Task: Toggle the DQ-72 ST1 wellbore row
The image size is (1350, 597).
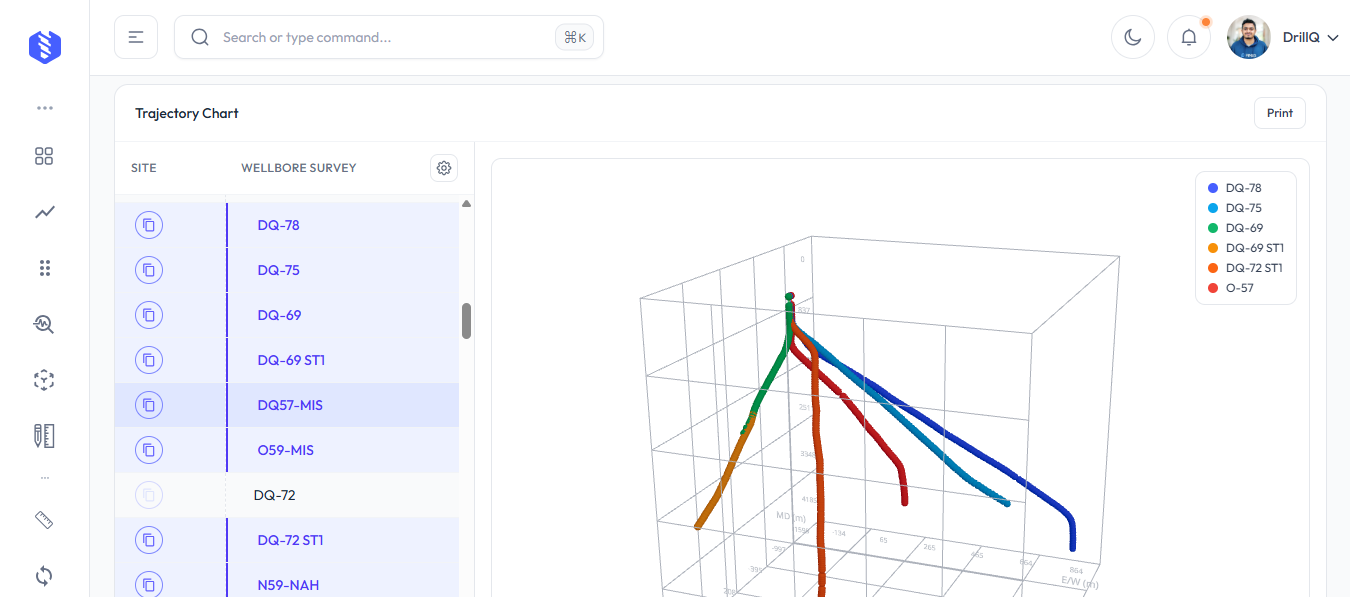Action: coord(287,540)
